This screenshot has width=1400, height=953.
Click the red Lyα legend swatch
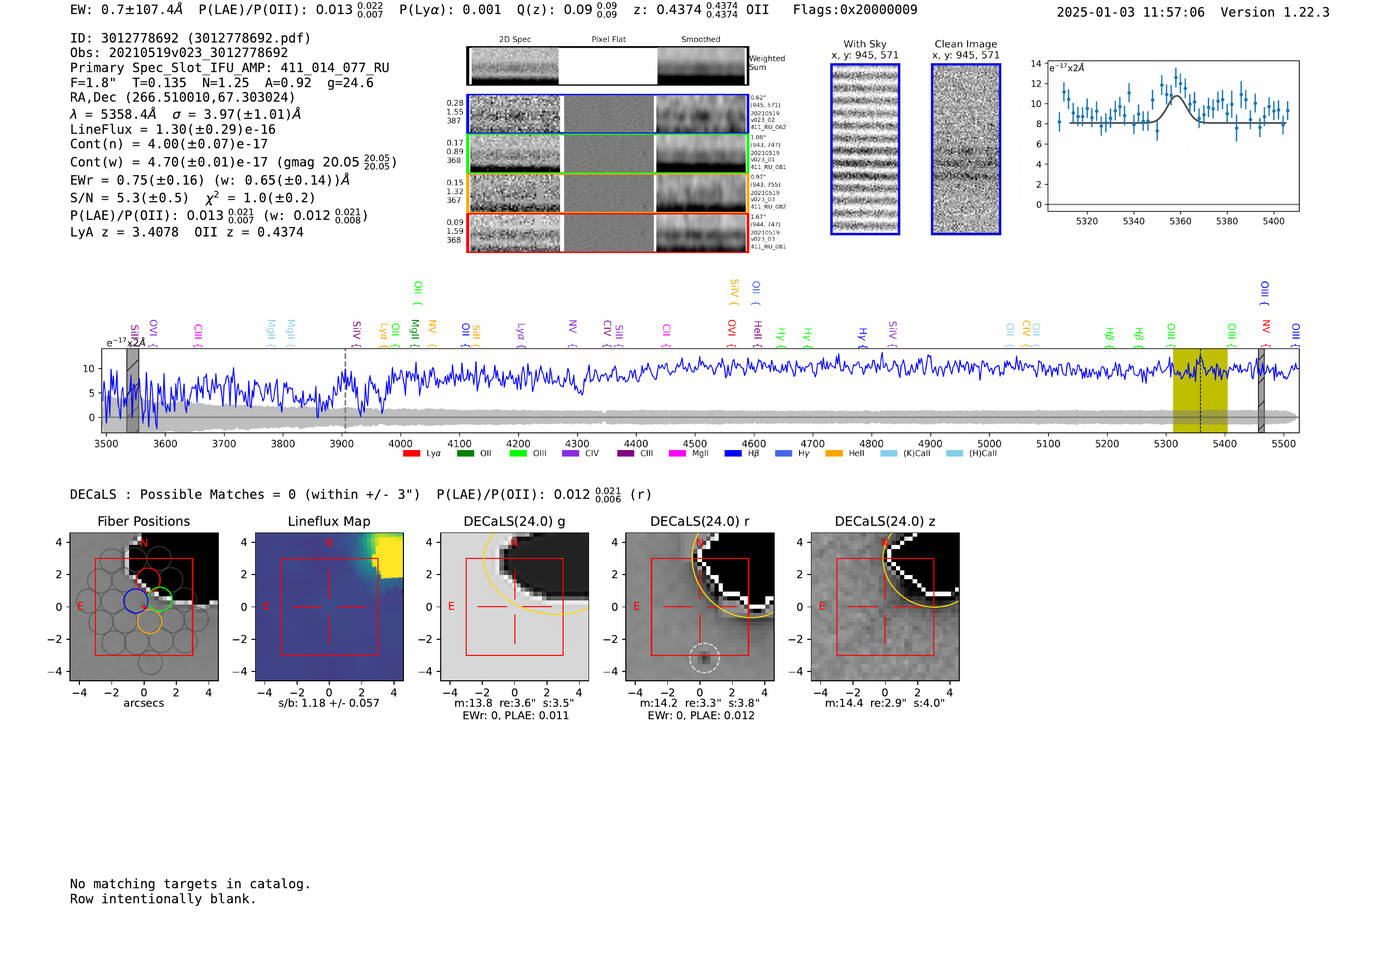tap(411, 454)
